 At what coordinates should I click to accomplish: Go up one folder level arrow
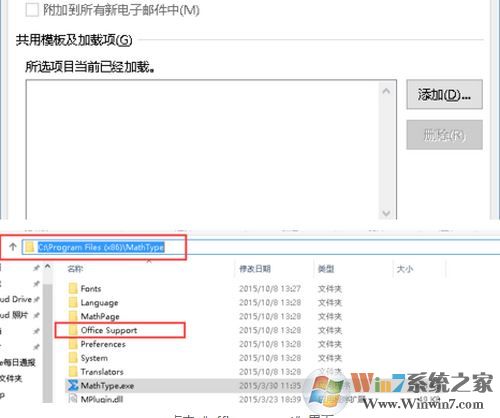pyautogui.click(x=13, y=247)
